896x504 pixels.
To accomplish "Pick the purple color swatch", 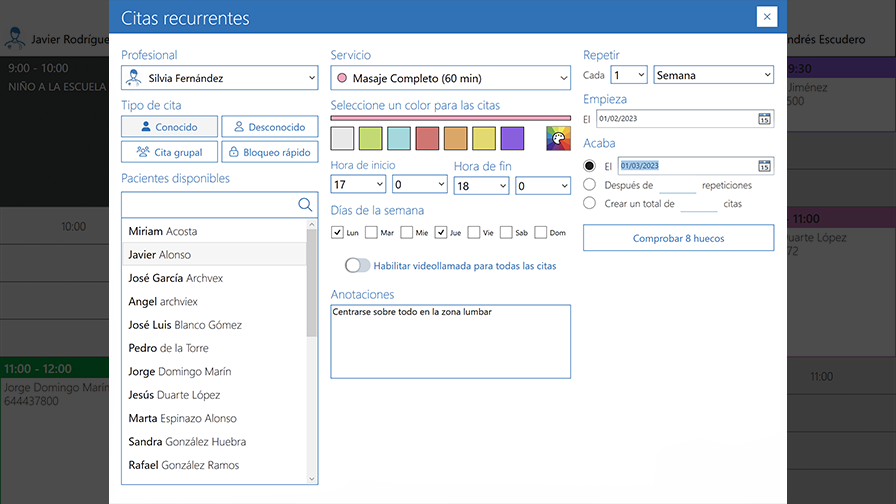I will pyautogui.click(x=512, y=139).
